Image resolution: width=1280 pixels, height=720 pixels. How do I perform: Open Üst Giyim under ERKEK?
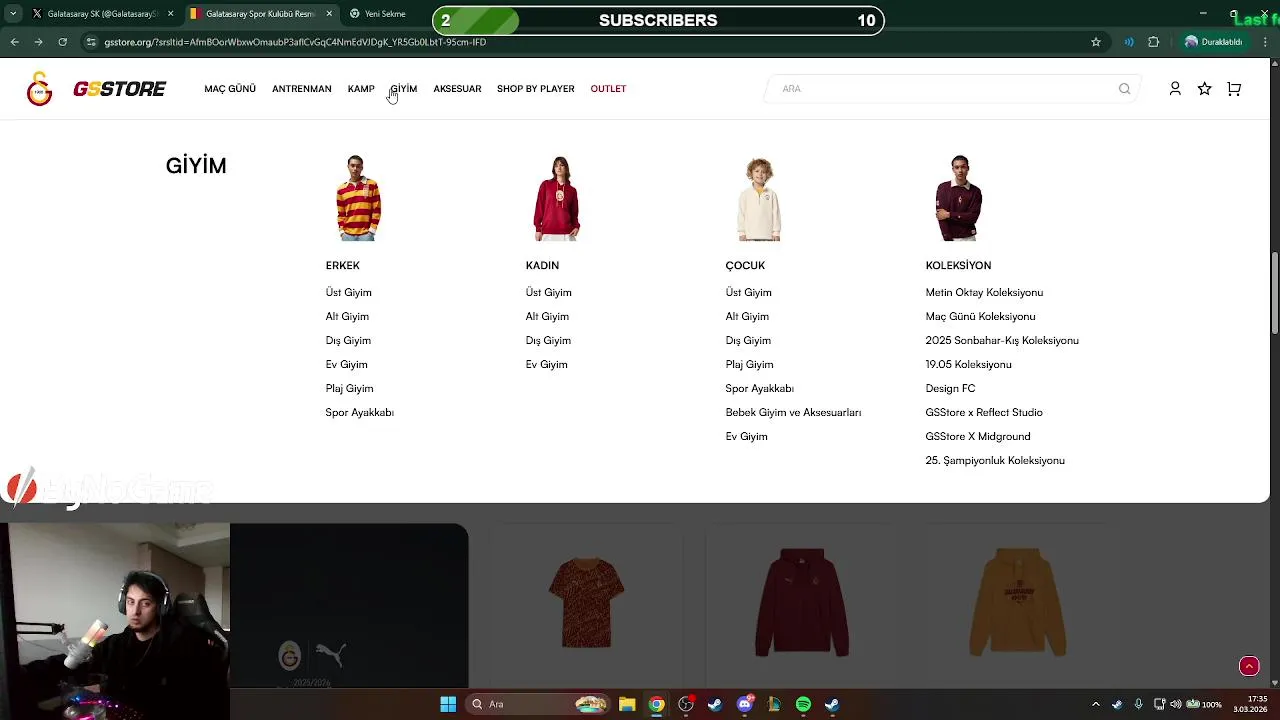(x=348, y=292)
